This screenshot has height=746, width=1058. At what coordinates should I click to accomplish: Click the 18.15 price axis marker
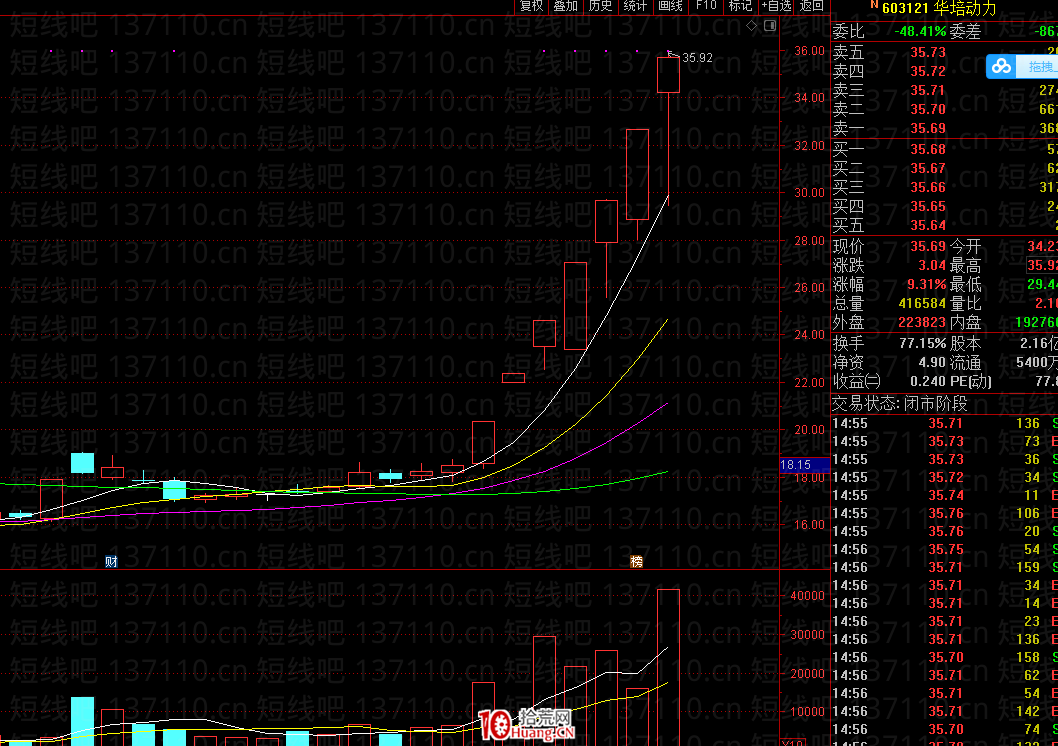804,465
